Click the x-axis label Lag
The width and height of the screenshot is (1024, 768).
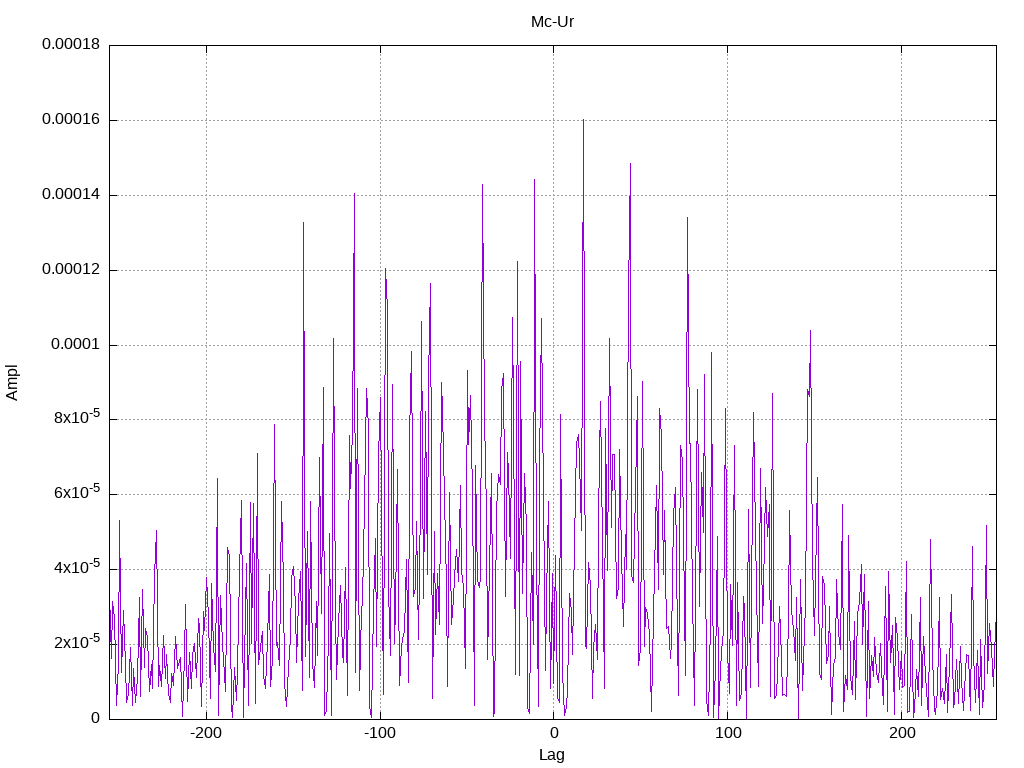pyautogui.click(x=552, y=755)
